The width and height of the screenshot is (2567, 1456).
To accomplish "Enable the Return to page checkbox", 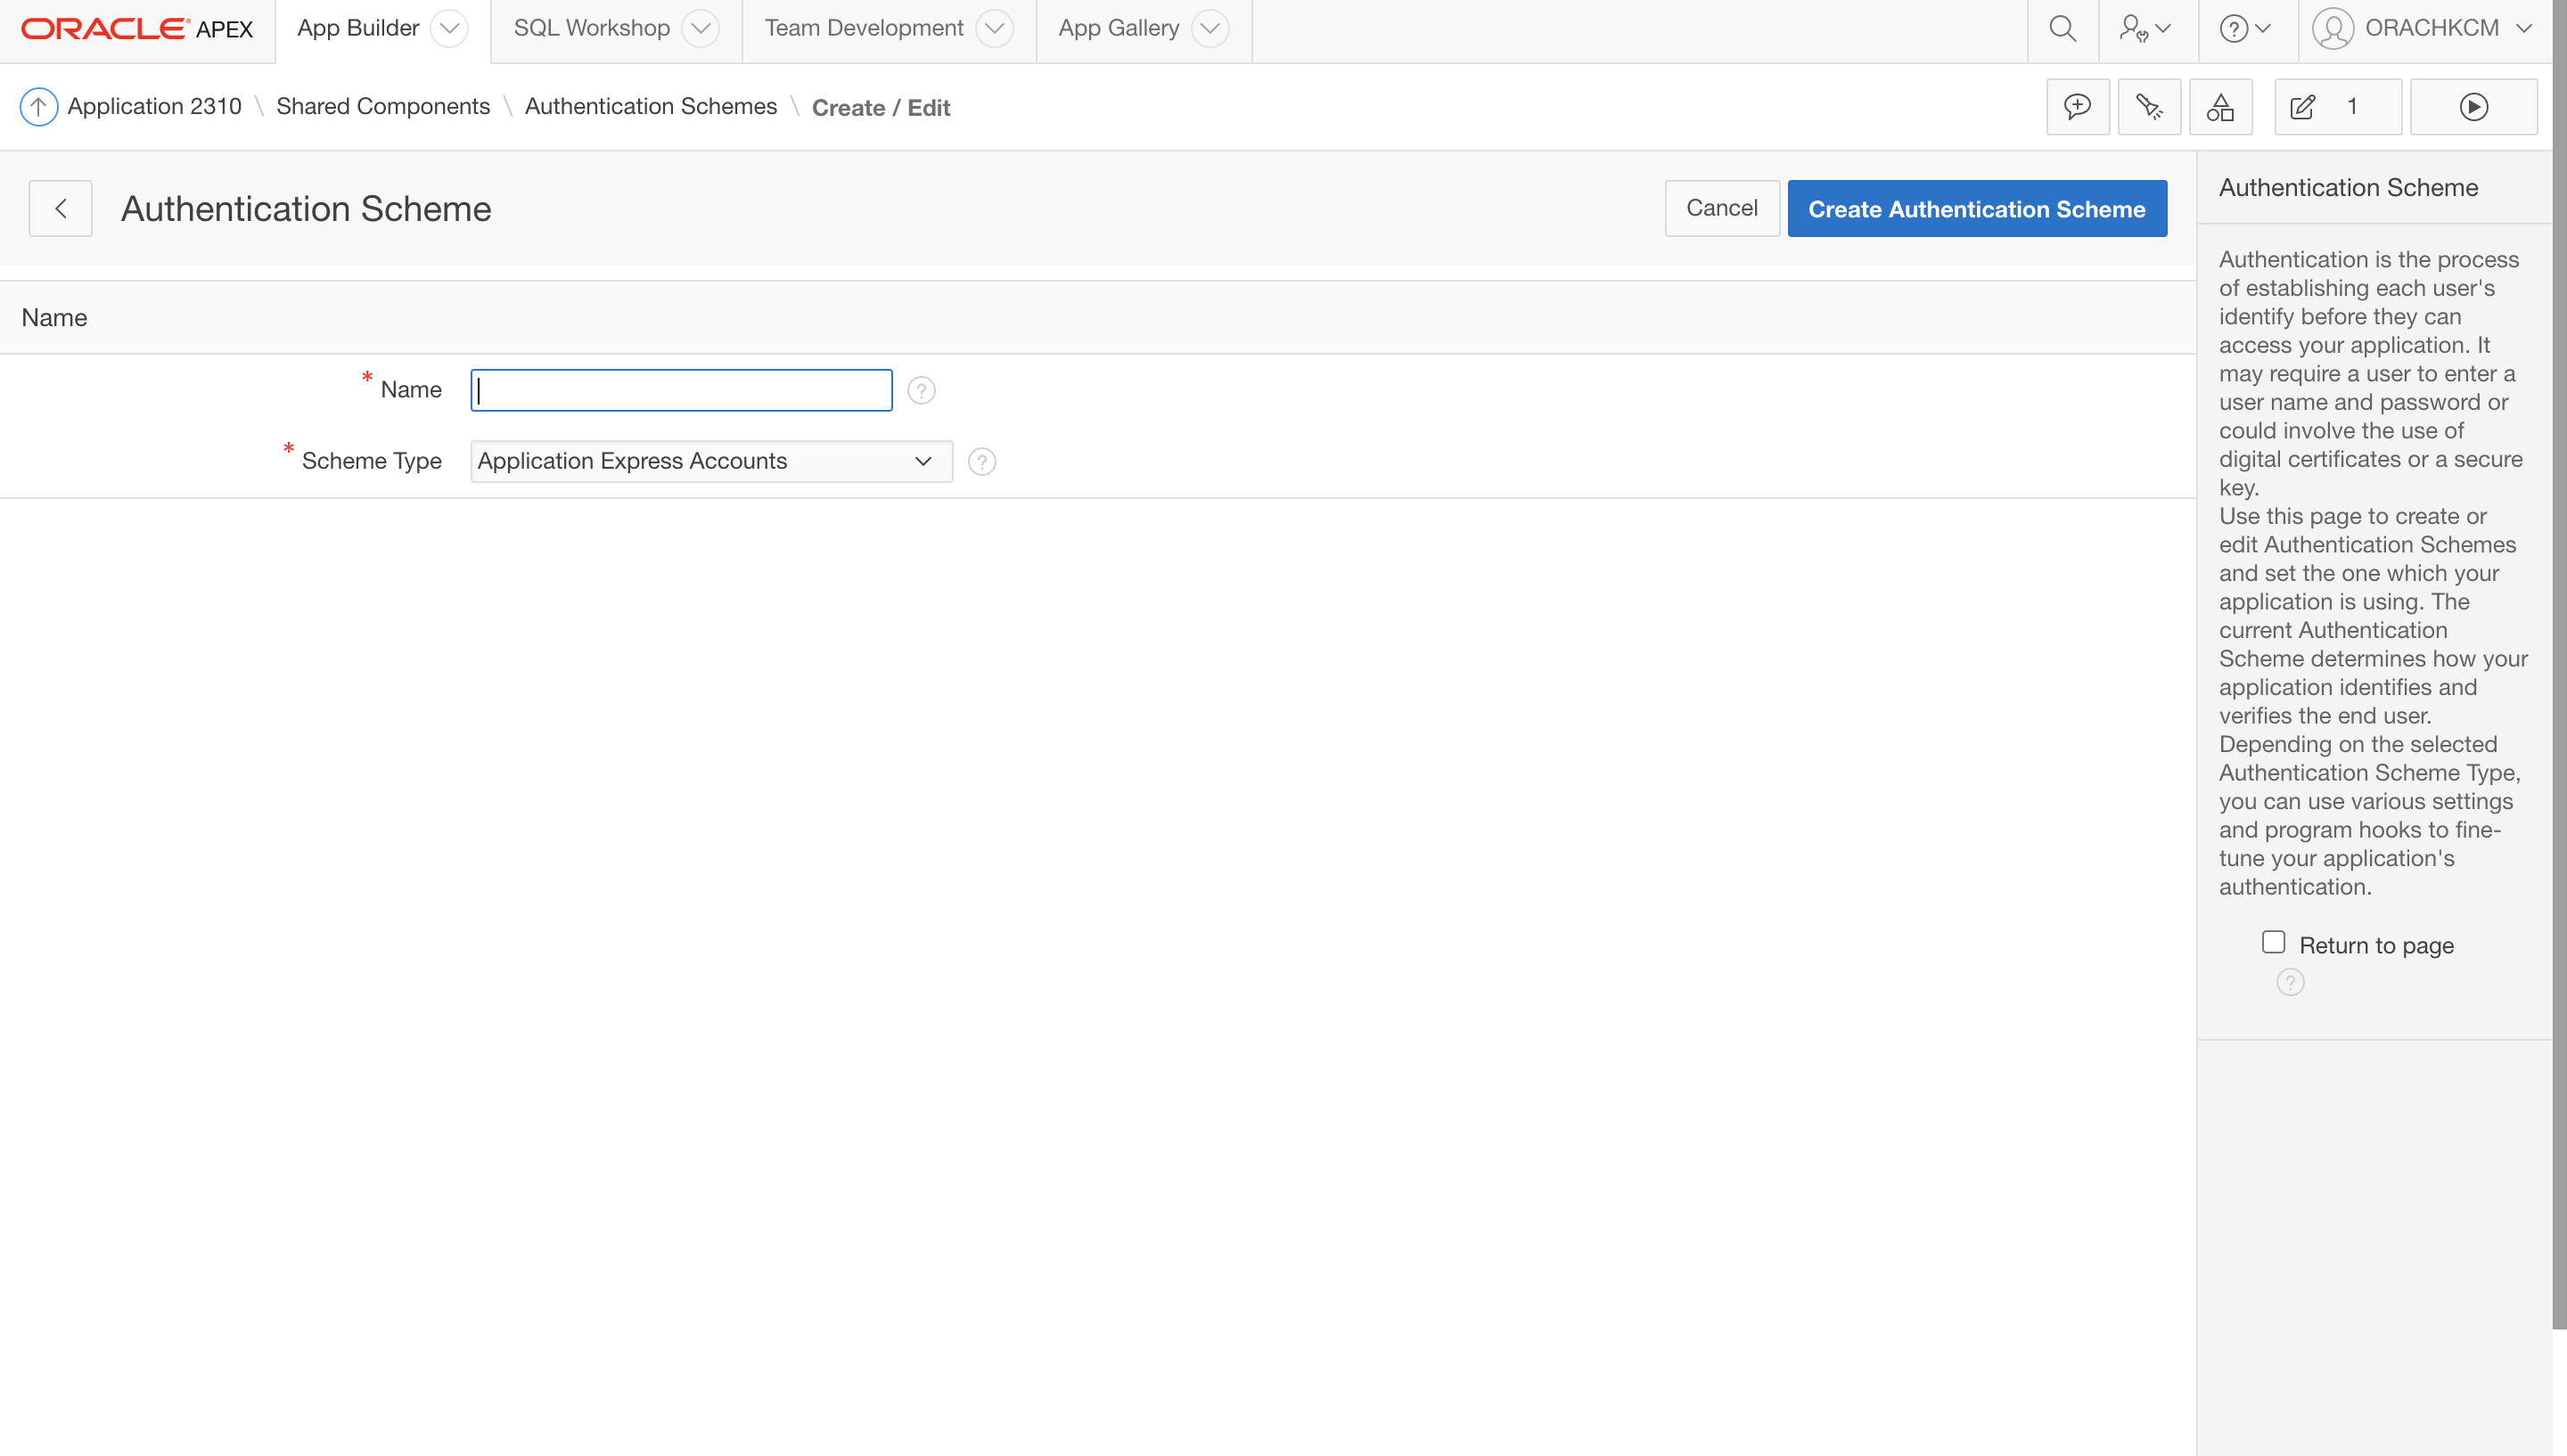I will (x=2273, y=942).
